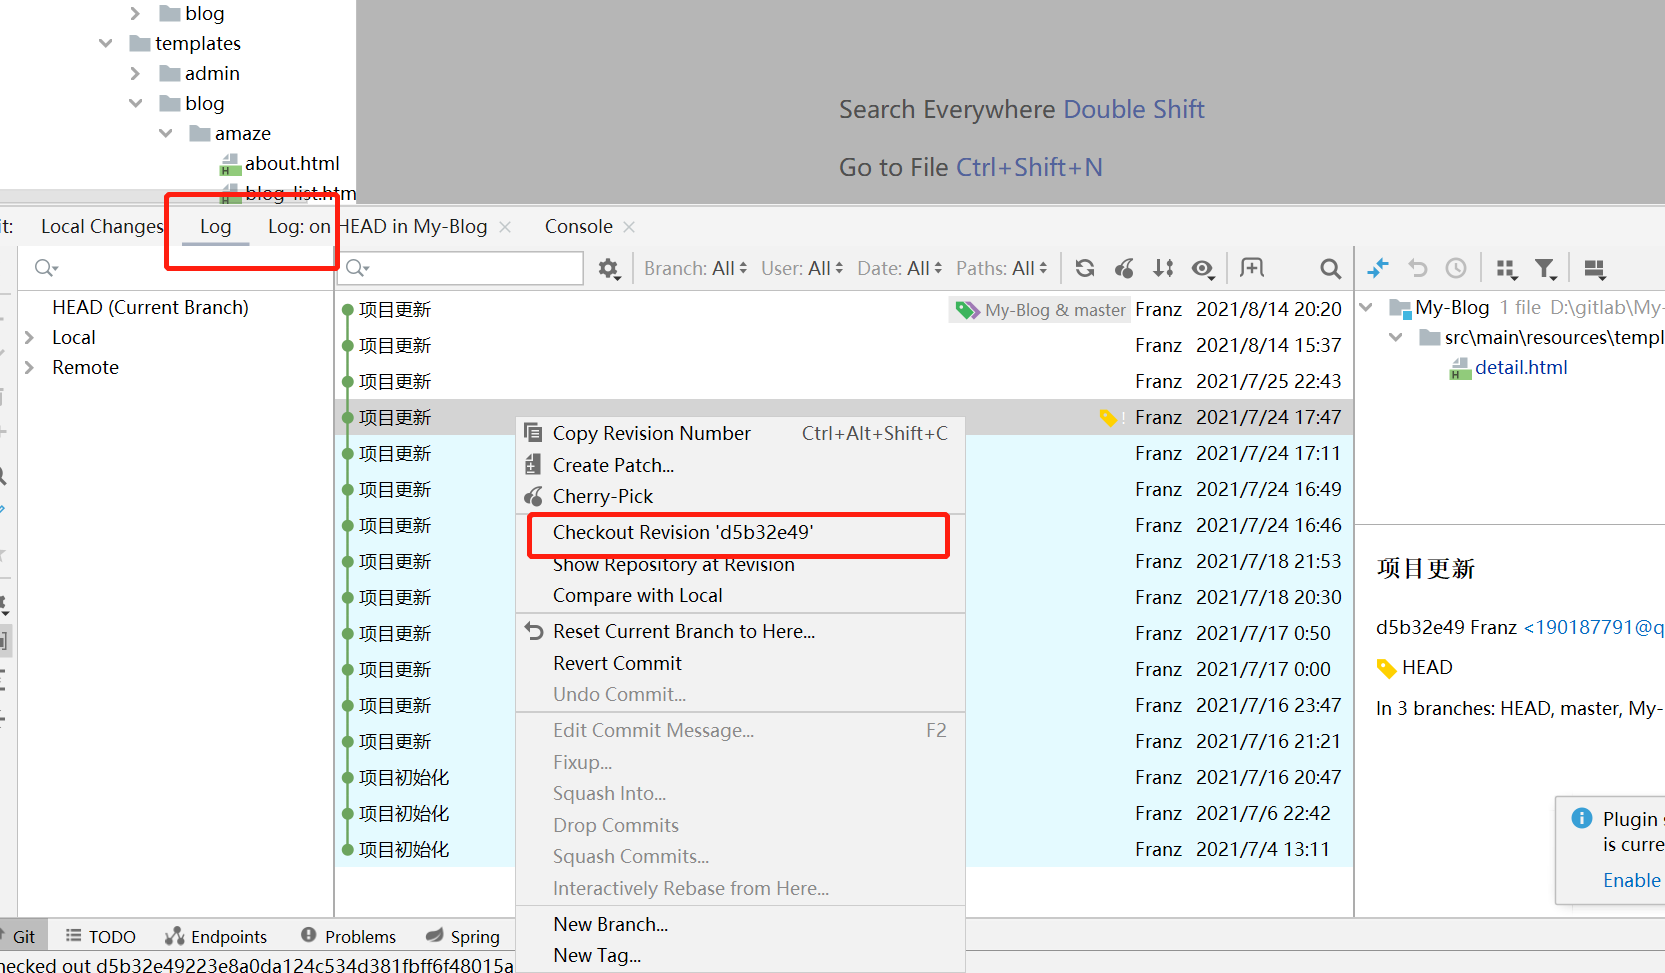Viewport: 1665px width, 973px height.
Task: Click the Go to Hash/Branch/Tag search icon
Action: 1329,268
